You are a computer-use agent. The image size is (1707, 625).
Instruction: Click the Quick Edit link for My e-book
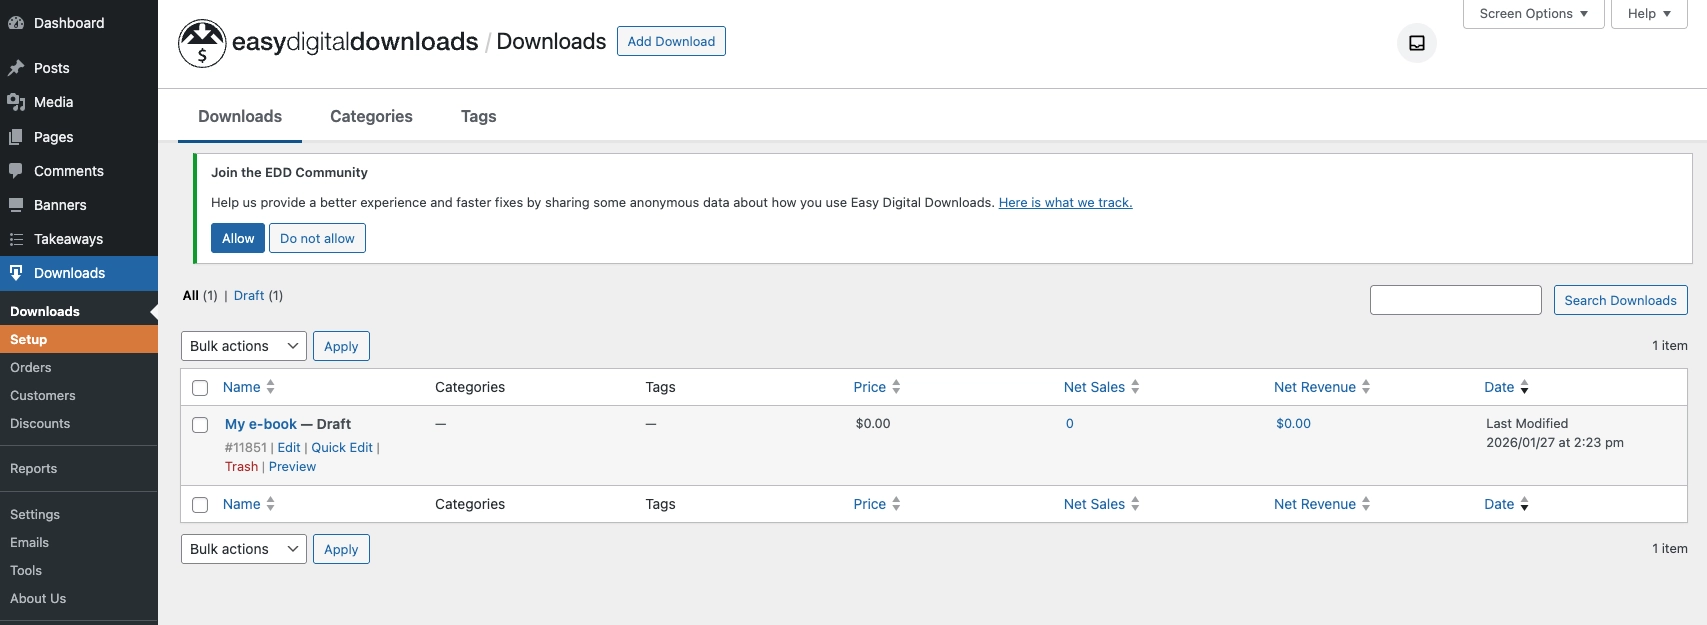pyautogui.click(x=342, y=448)
